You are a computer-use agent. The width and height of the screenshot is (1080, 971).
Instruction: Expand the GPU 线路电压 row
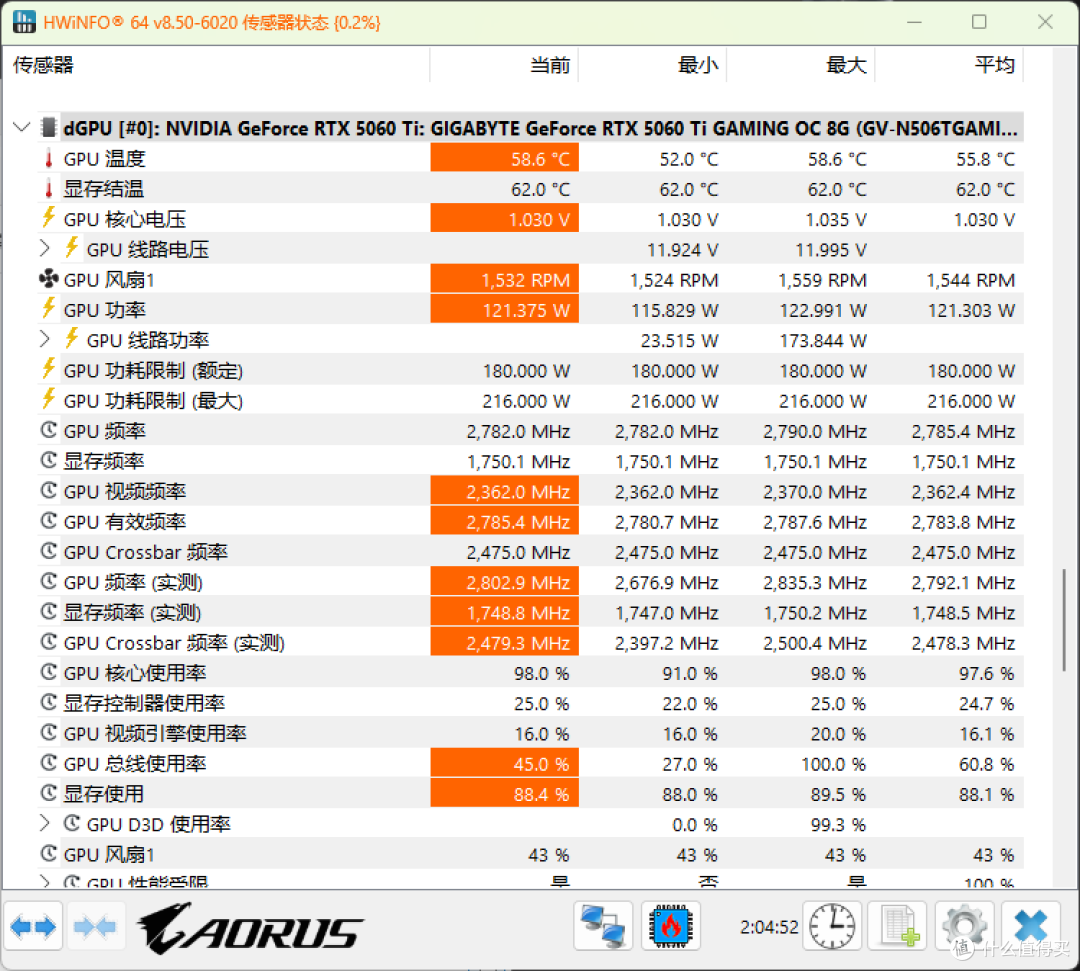click(x=45, y=249)
